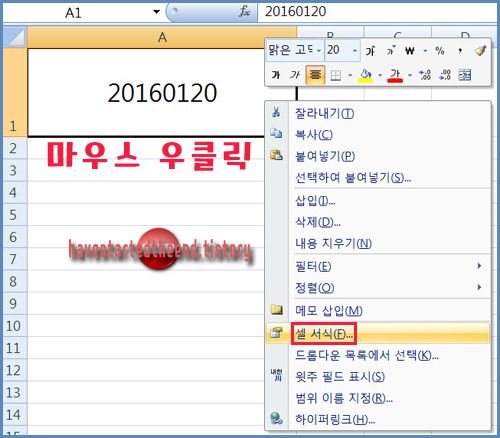Select 내용 지우기(N)
This screenshot has height=438, width=500.
pos(378,243)
